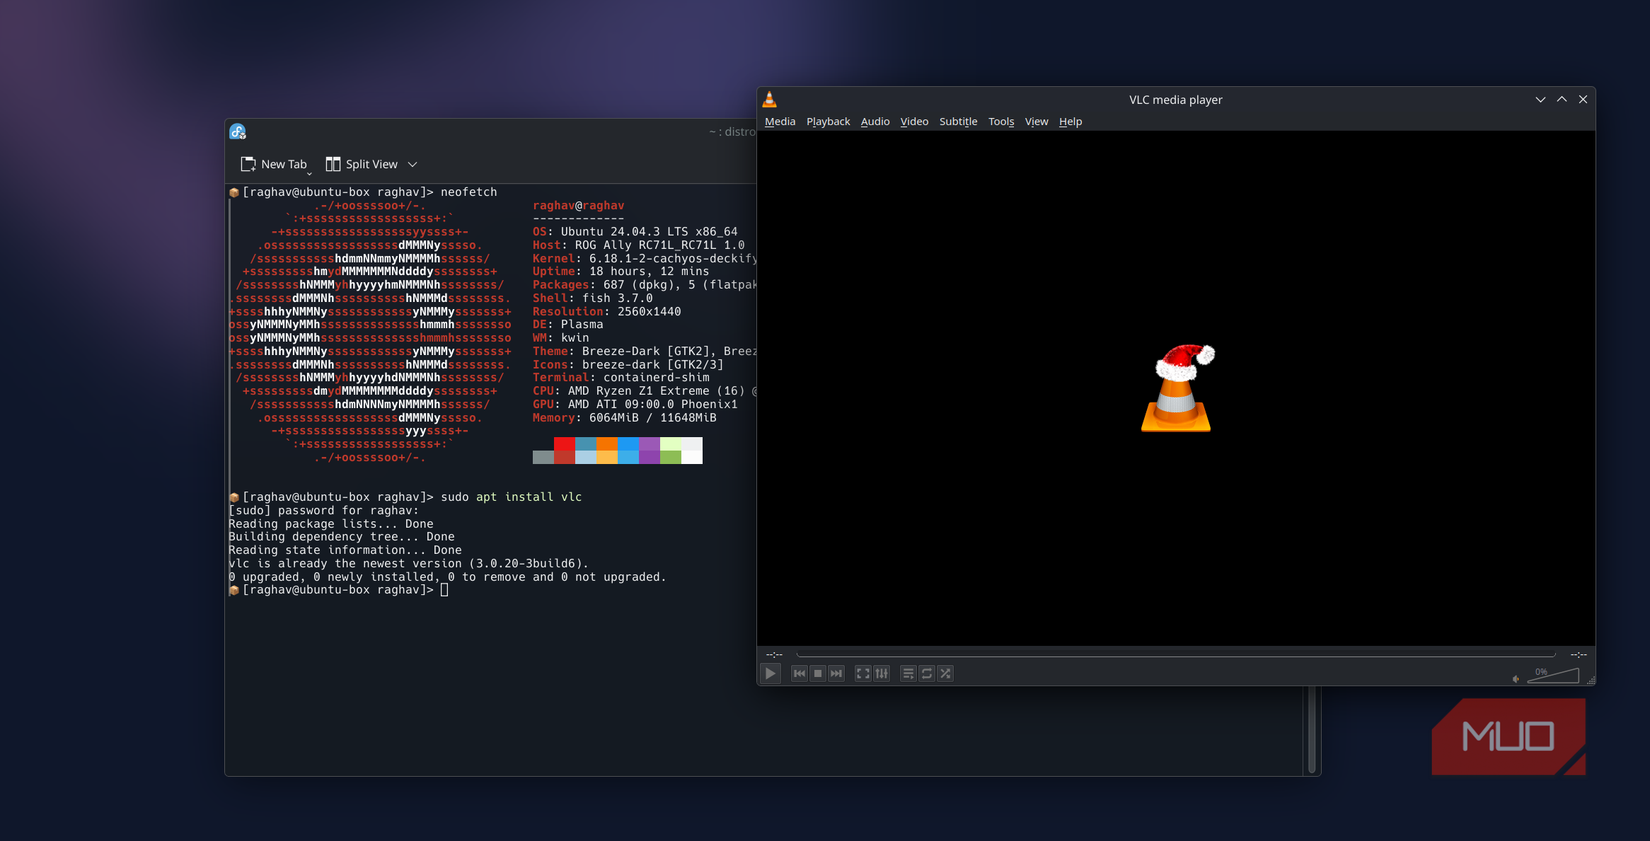Click the 'sudo apt install vlc' command text

[x=511, y=497]
